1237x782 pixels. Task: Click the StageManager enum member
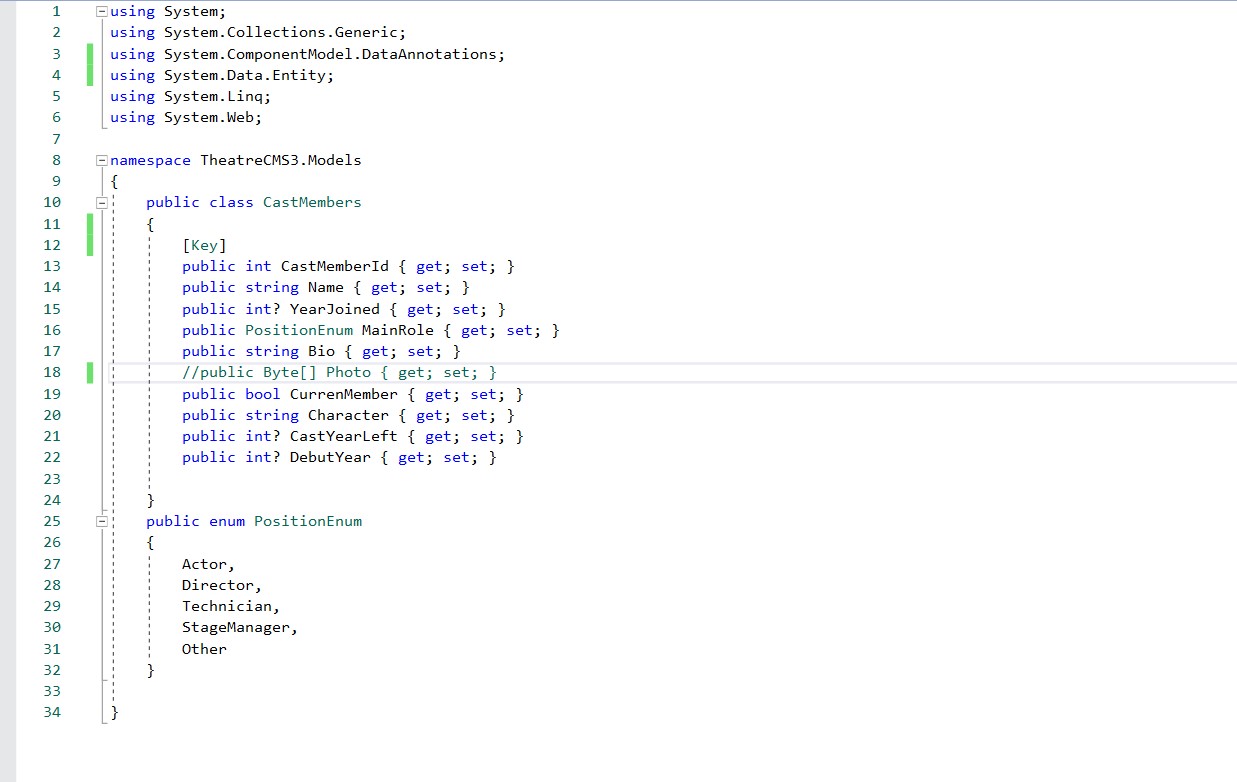tap(237, 627)
